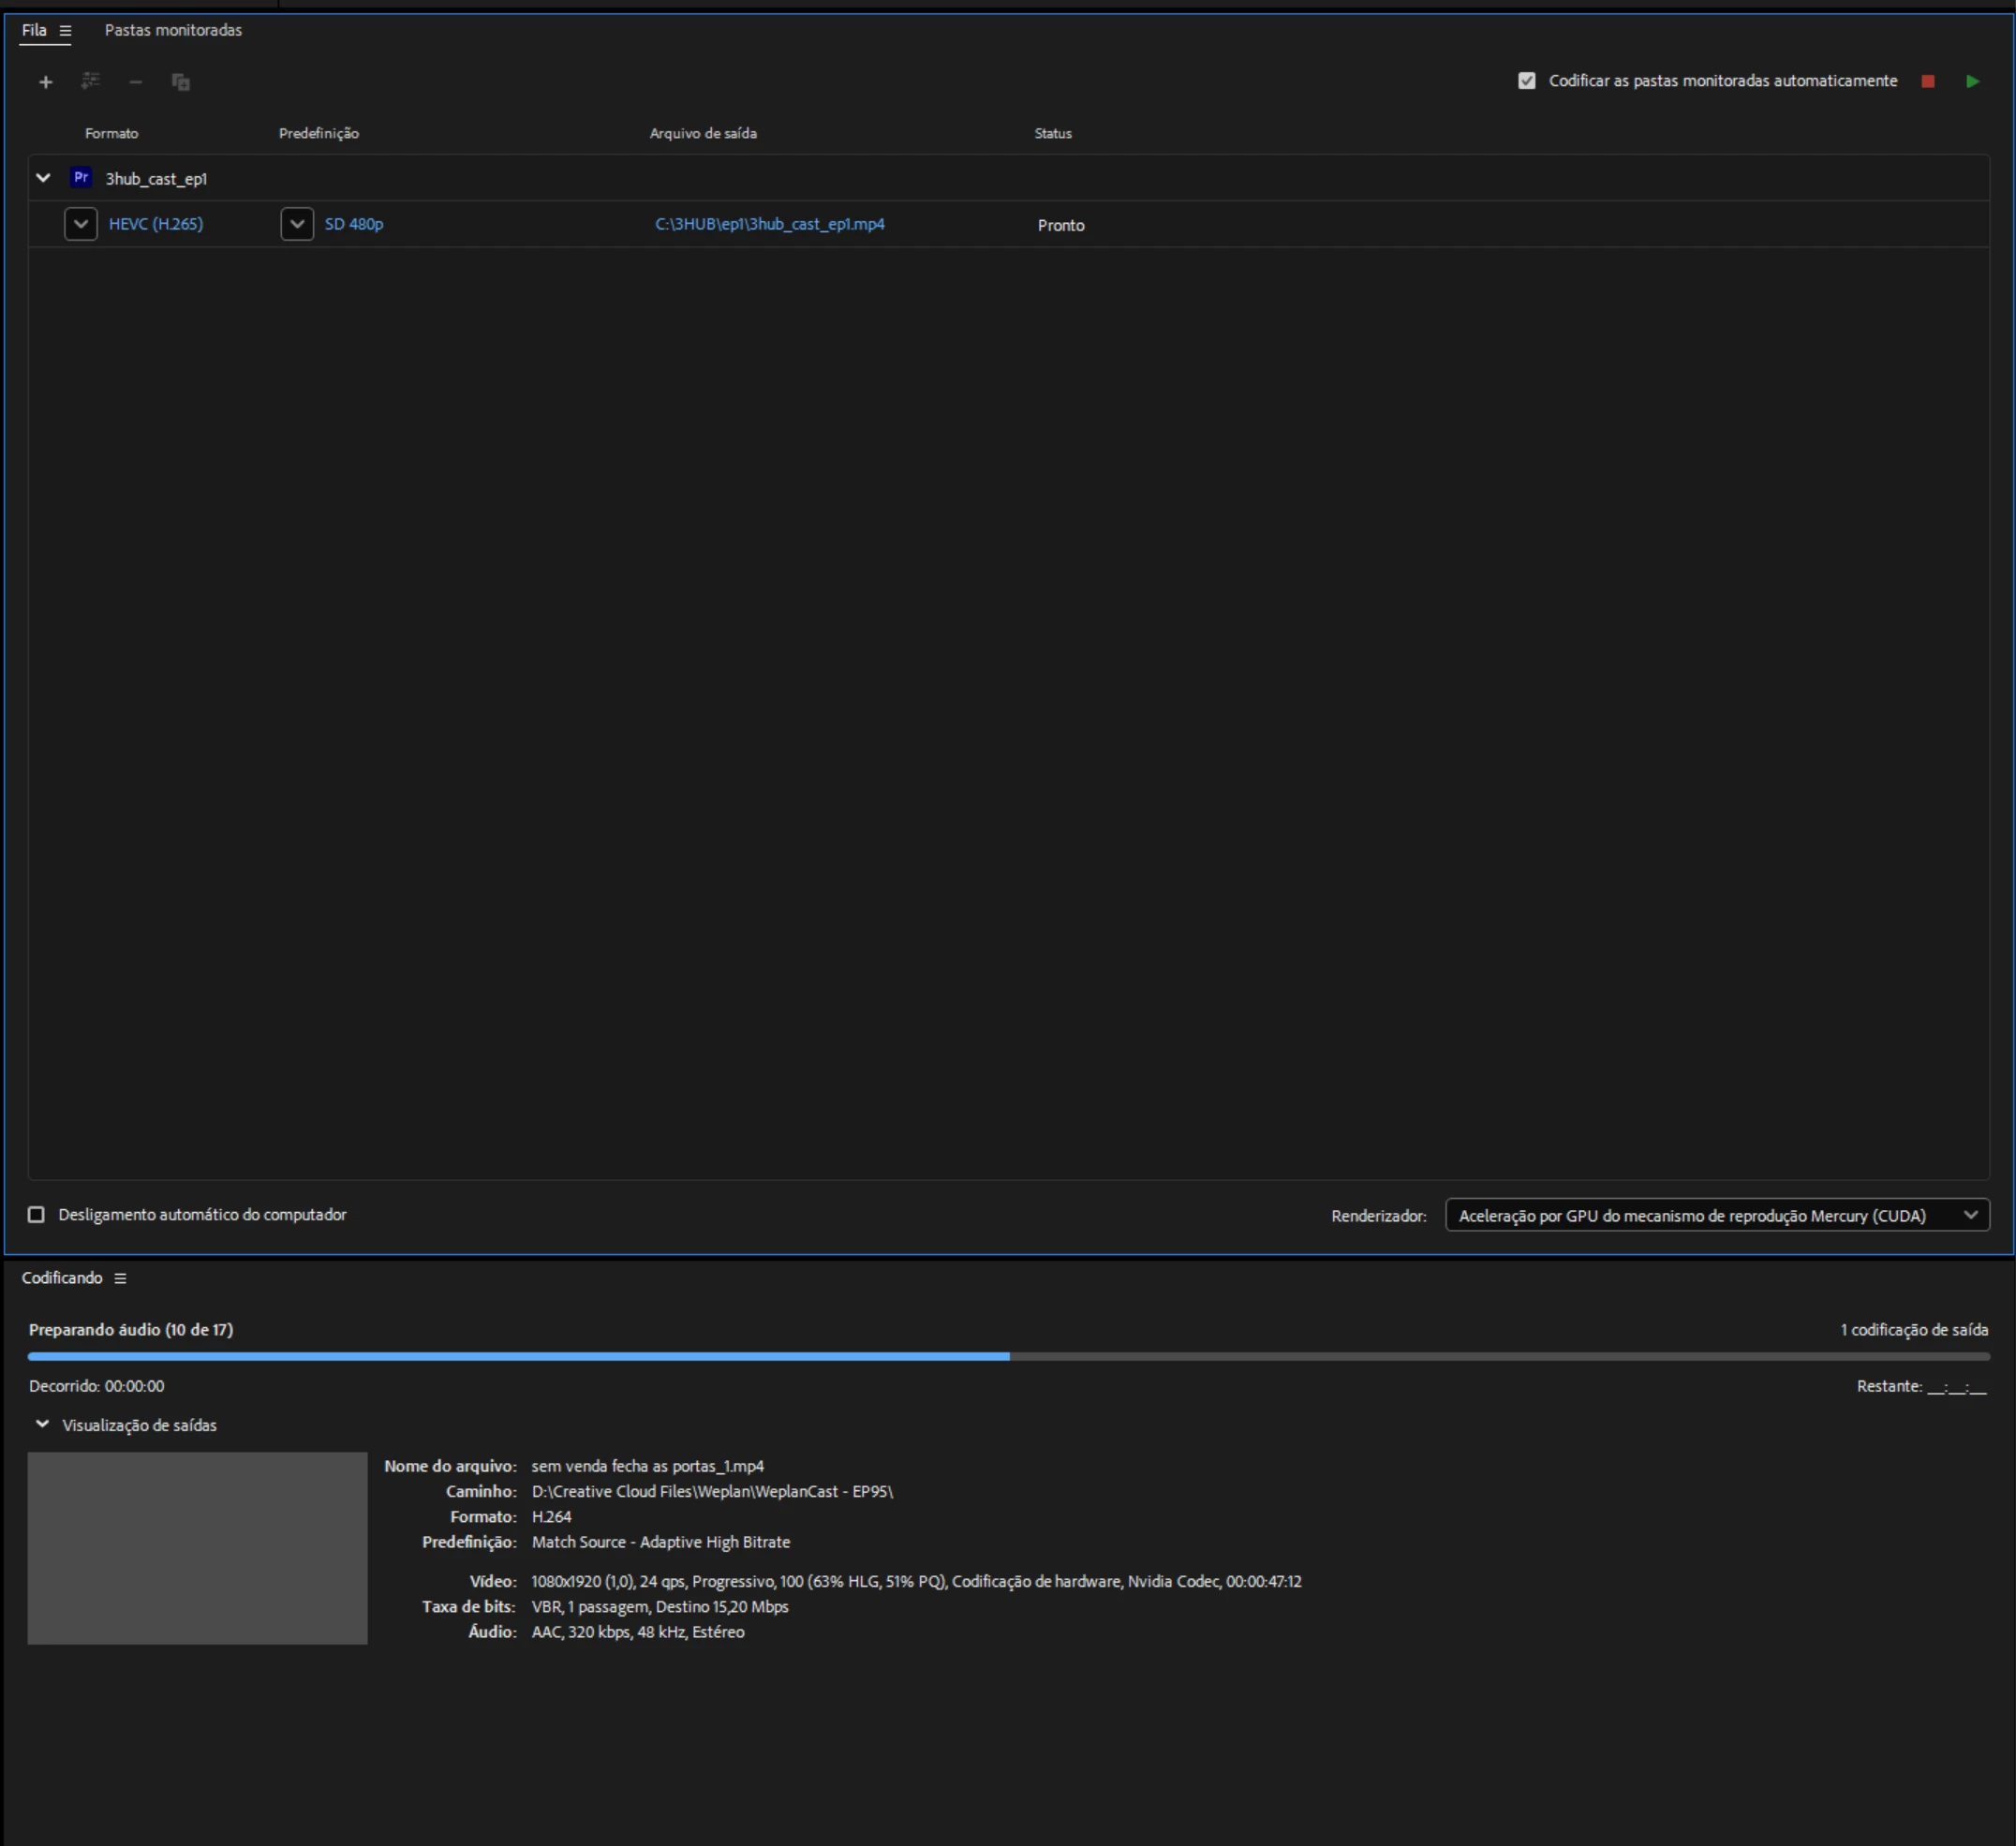Click output path C:\3HUB\ep1\3hub_cast_ep1.mp4 link
This screenshot has width=2016, height=1846.
[769, 224]
